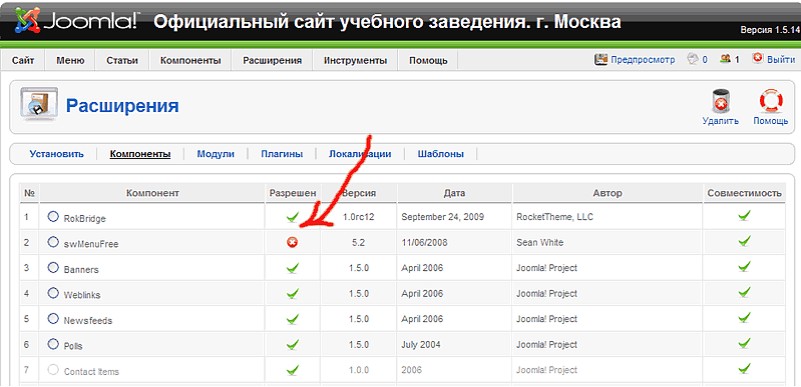Toggle enabled checkmark for Weblinks
Image resolution: width=801 pixels, height=387 pixels.
click(x=292, y=294)
